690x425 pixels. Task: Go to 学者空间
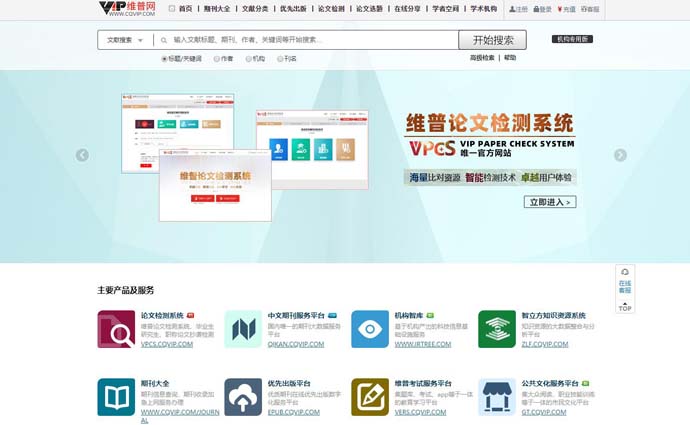(x=445, y=9)
